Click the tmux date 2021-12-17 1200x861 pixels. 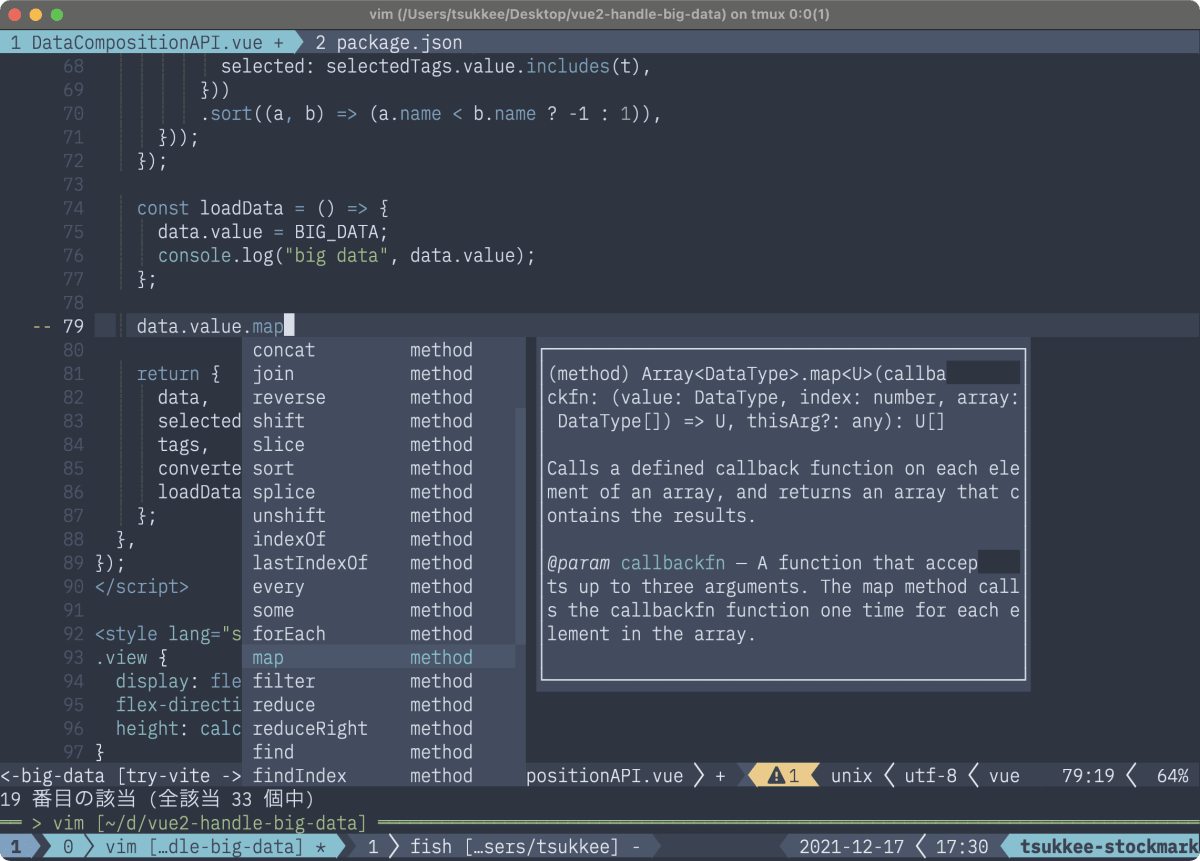coord(851,847)
